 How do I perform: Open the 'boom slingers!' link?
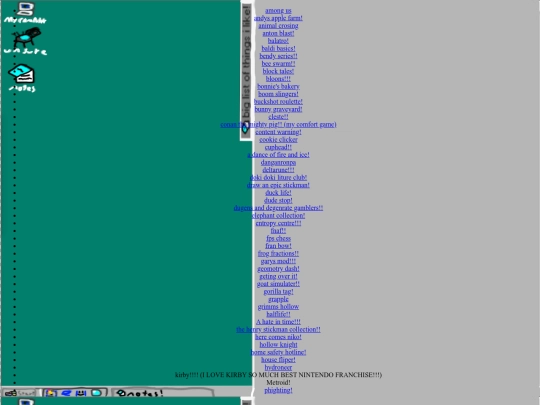click(278, 94)
